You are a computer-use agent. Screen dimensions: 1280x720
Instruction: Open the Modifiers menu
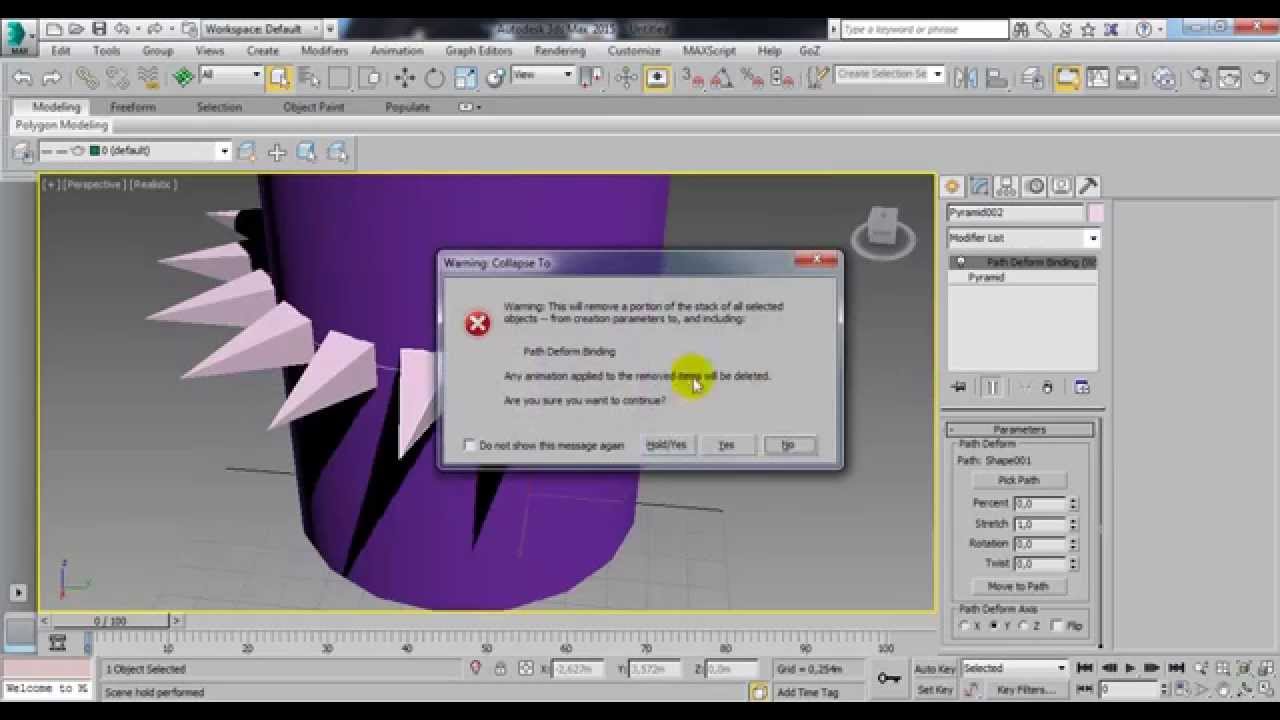tap(324, 50)
